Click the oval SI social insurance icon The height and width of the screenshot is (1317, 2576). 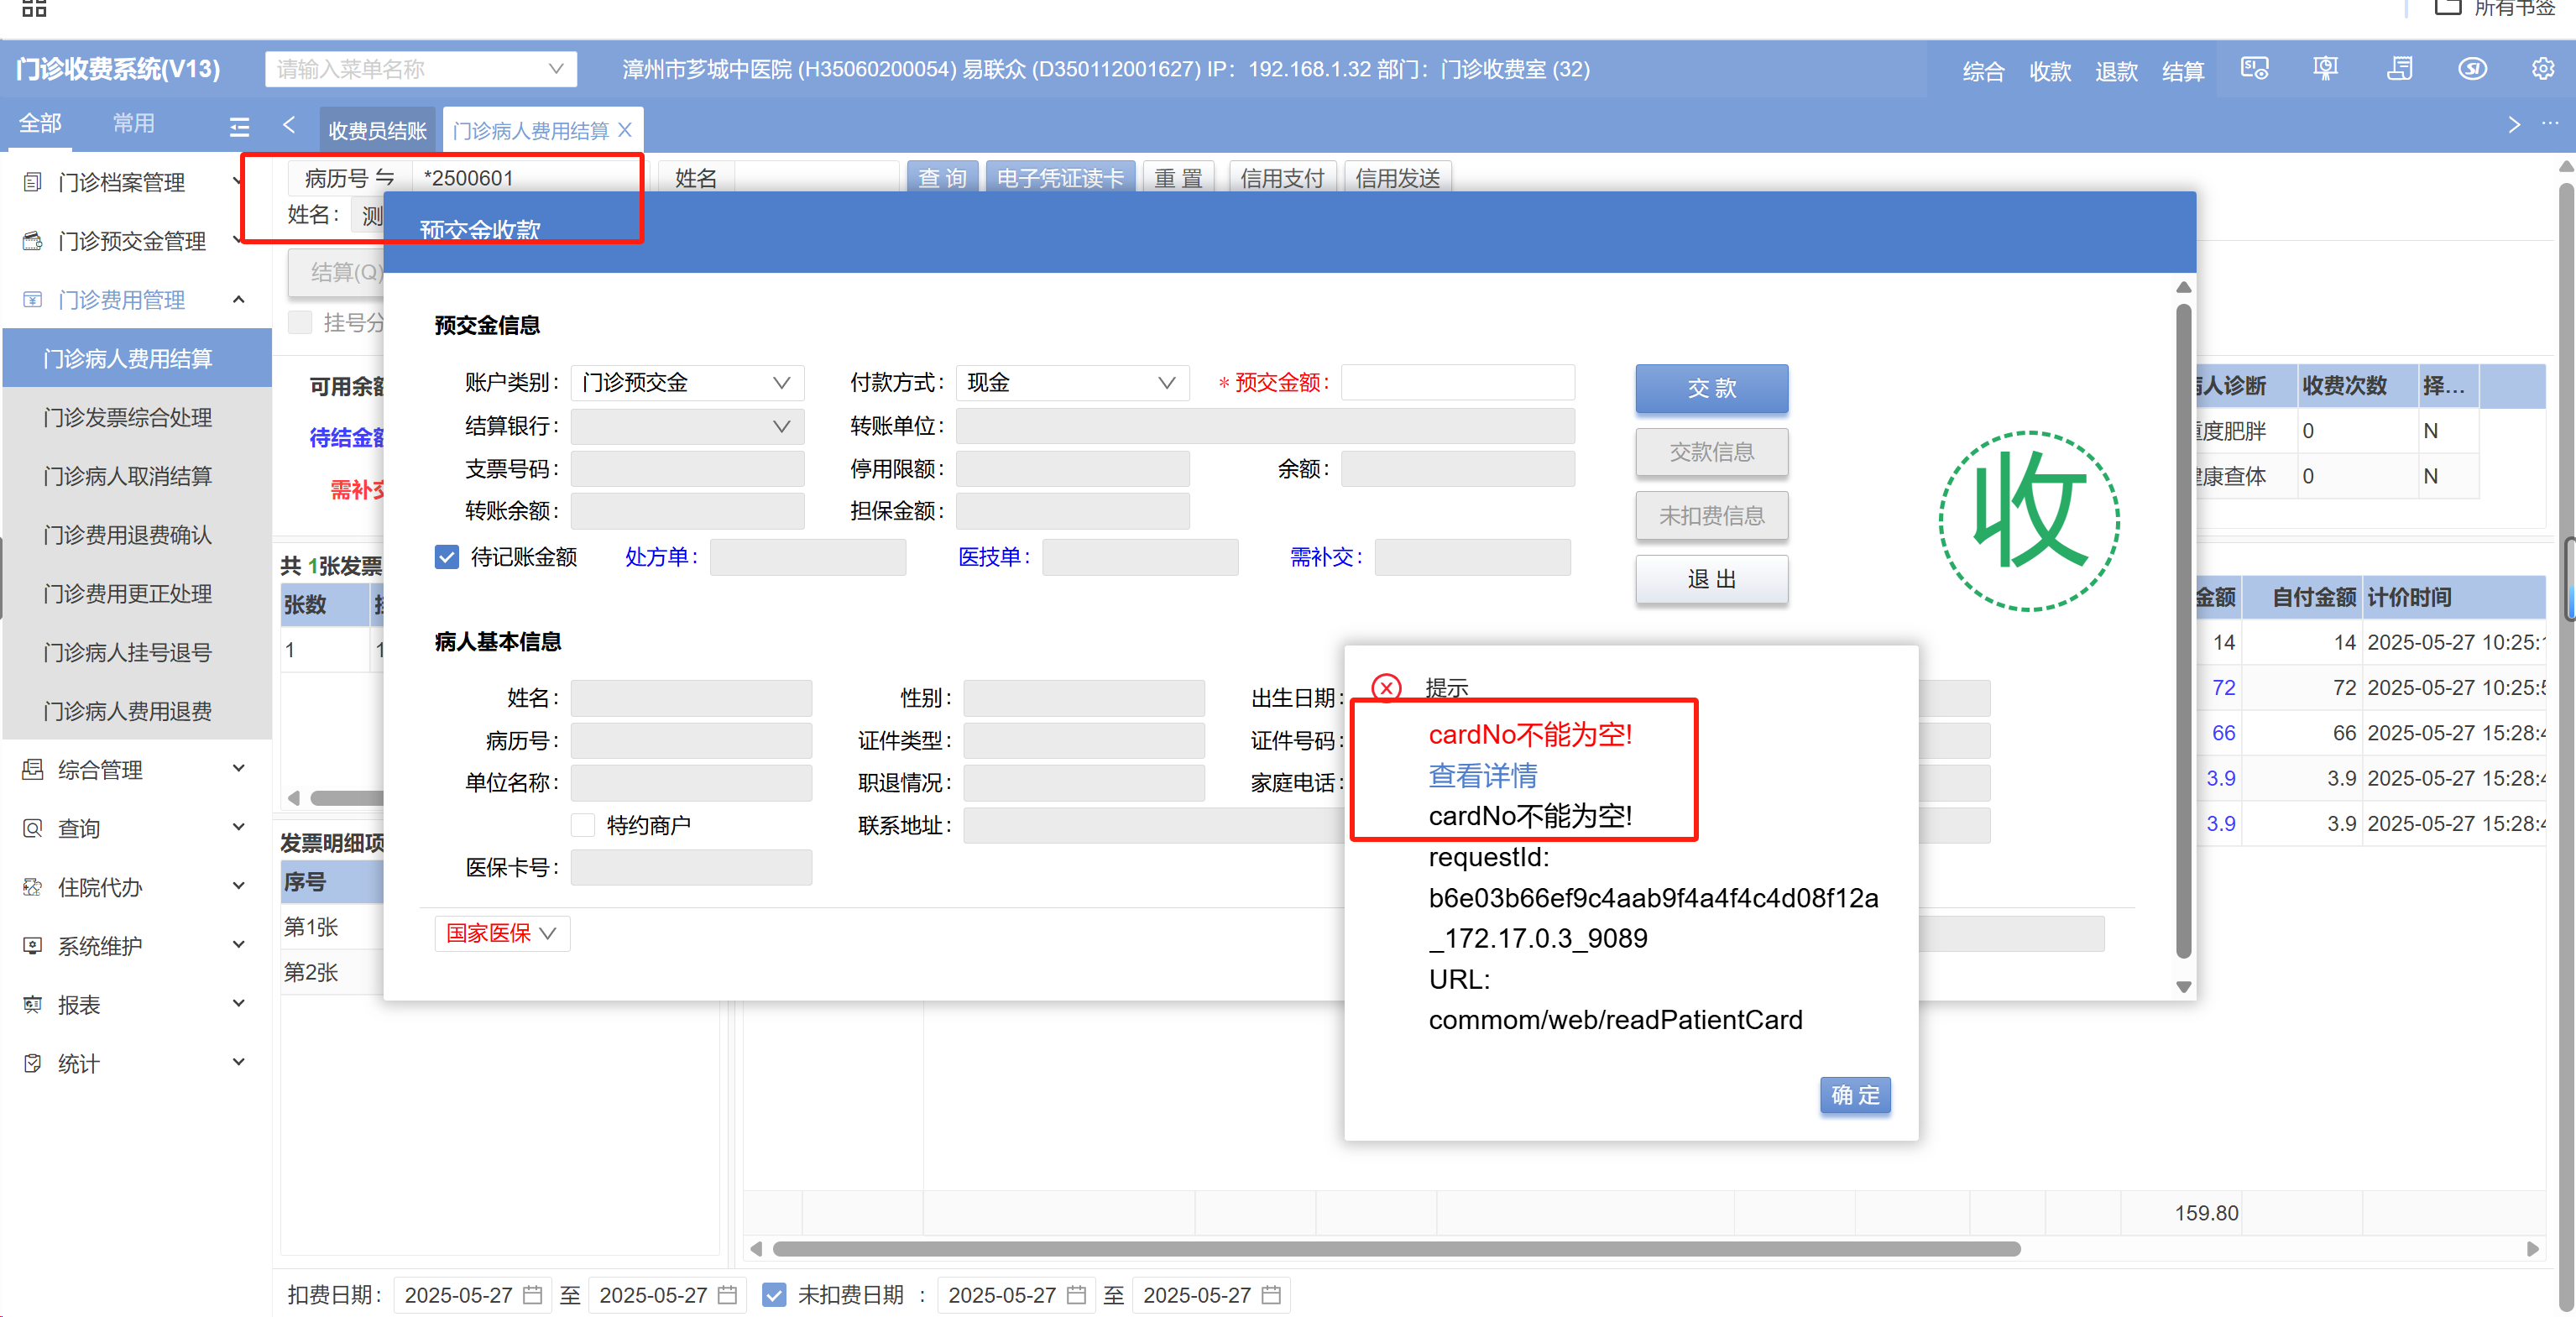click(2472, 69)
